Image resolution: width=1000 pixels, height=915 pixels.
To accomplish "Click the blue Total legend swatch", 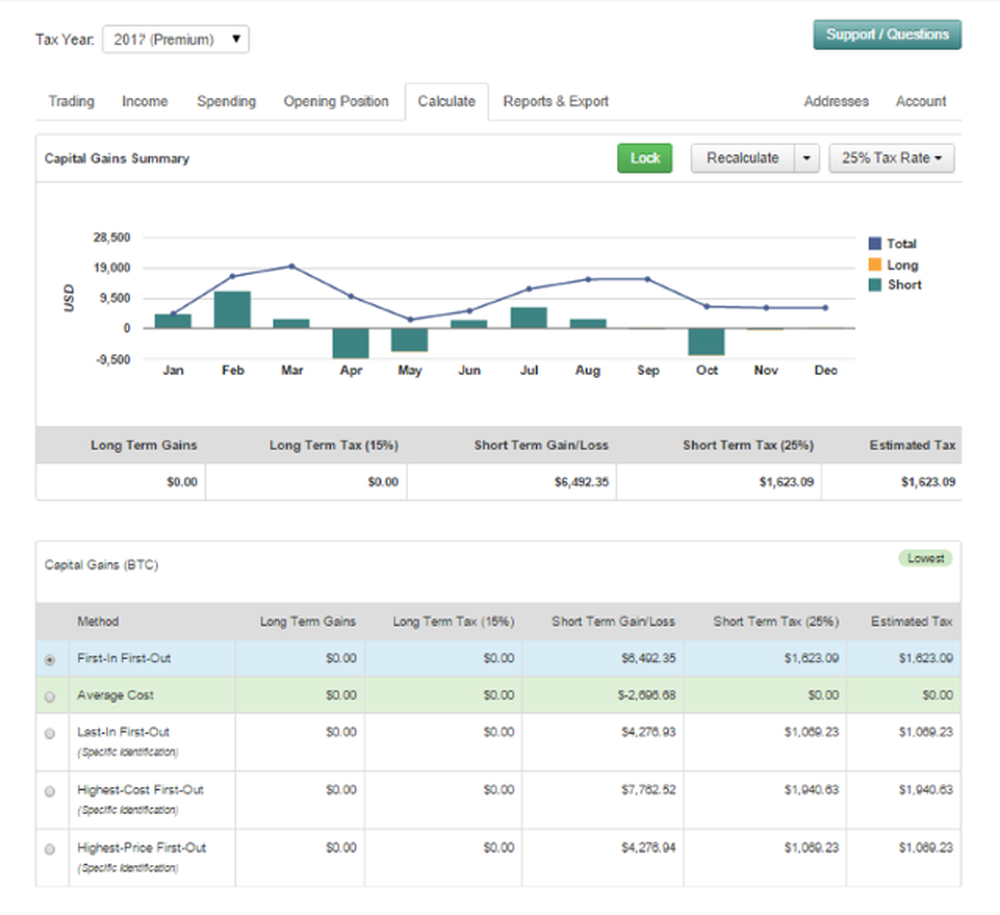I will pos(875,244).
